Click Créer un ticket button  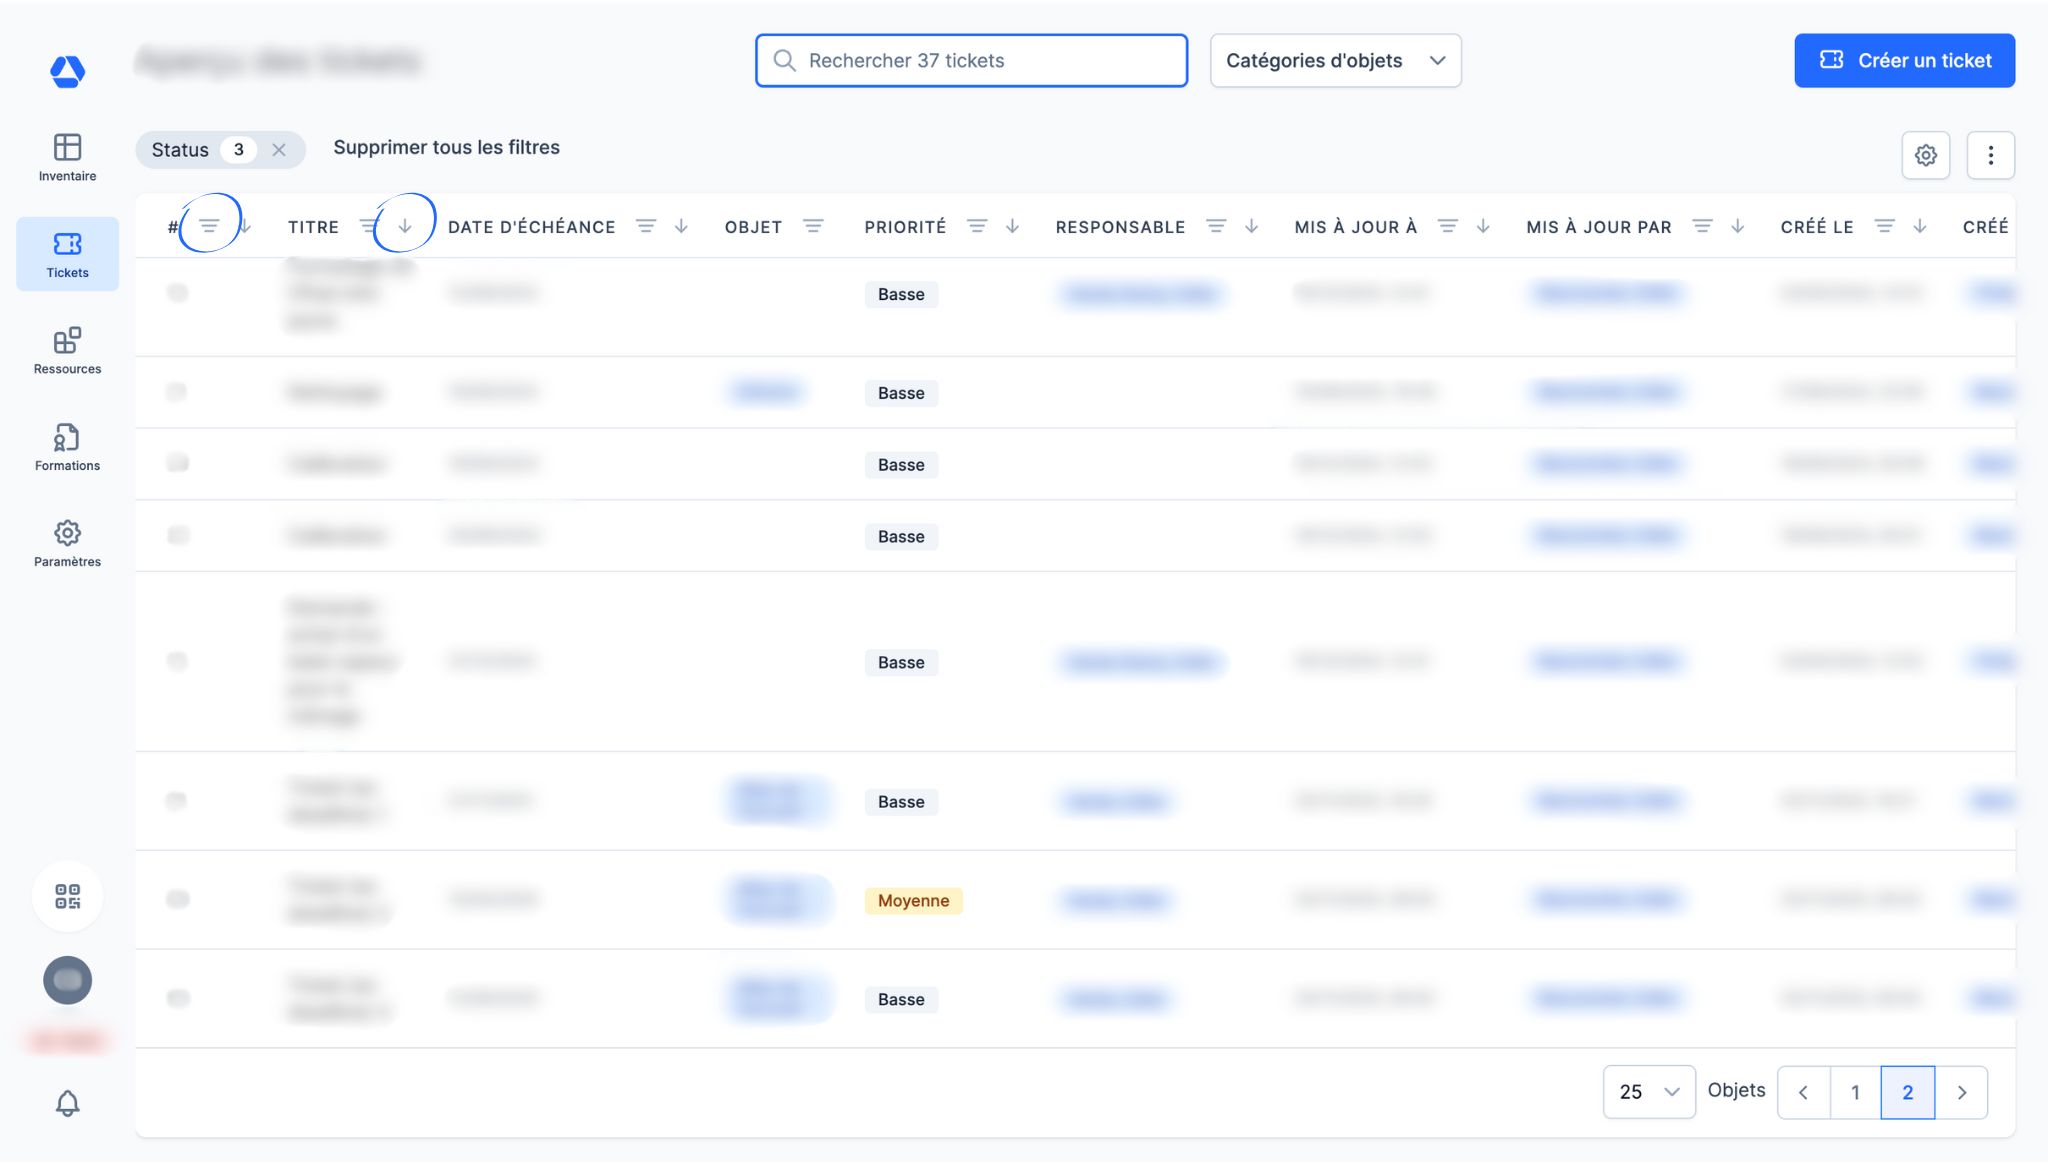(x=1904, y=61)
